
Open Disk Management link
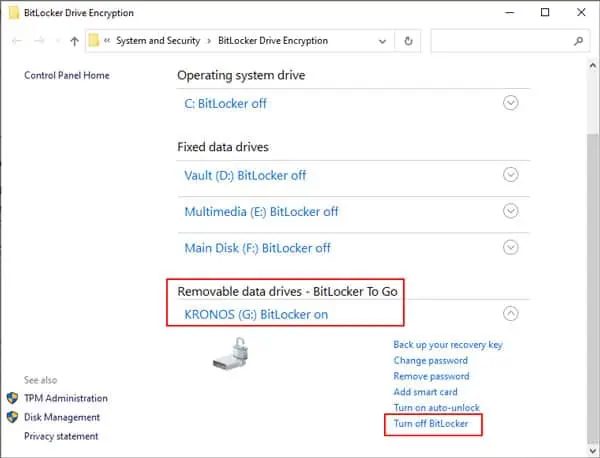(62, 417)
